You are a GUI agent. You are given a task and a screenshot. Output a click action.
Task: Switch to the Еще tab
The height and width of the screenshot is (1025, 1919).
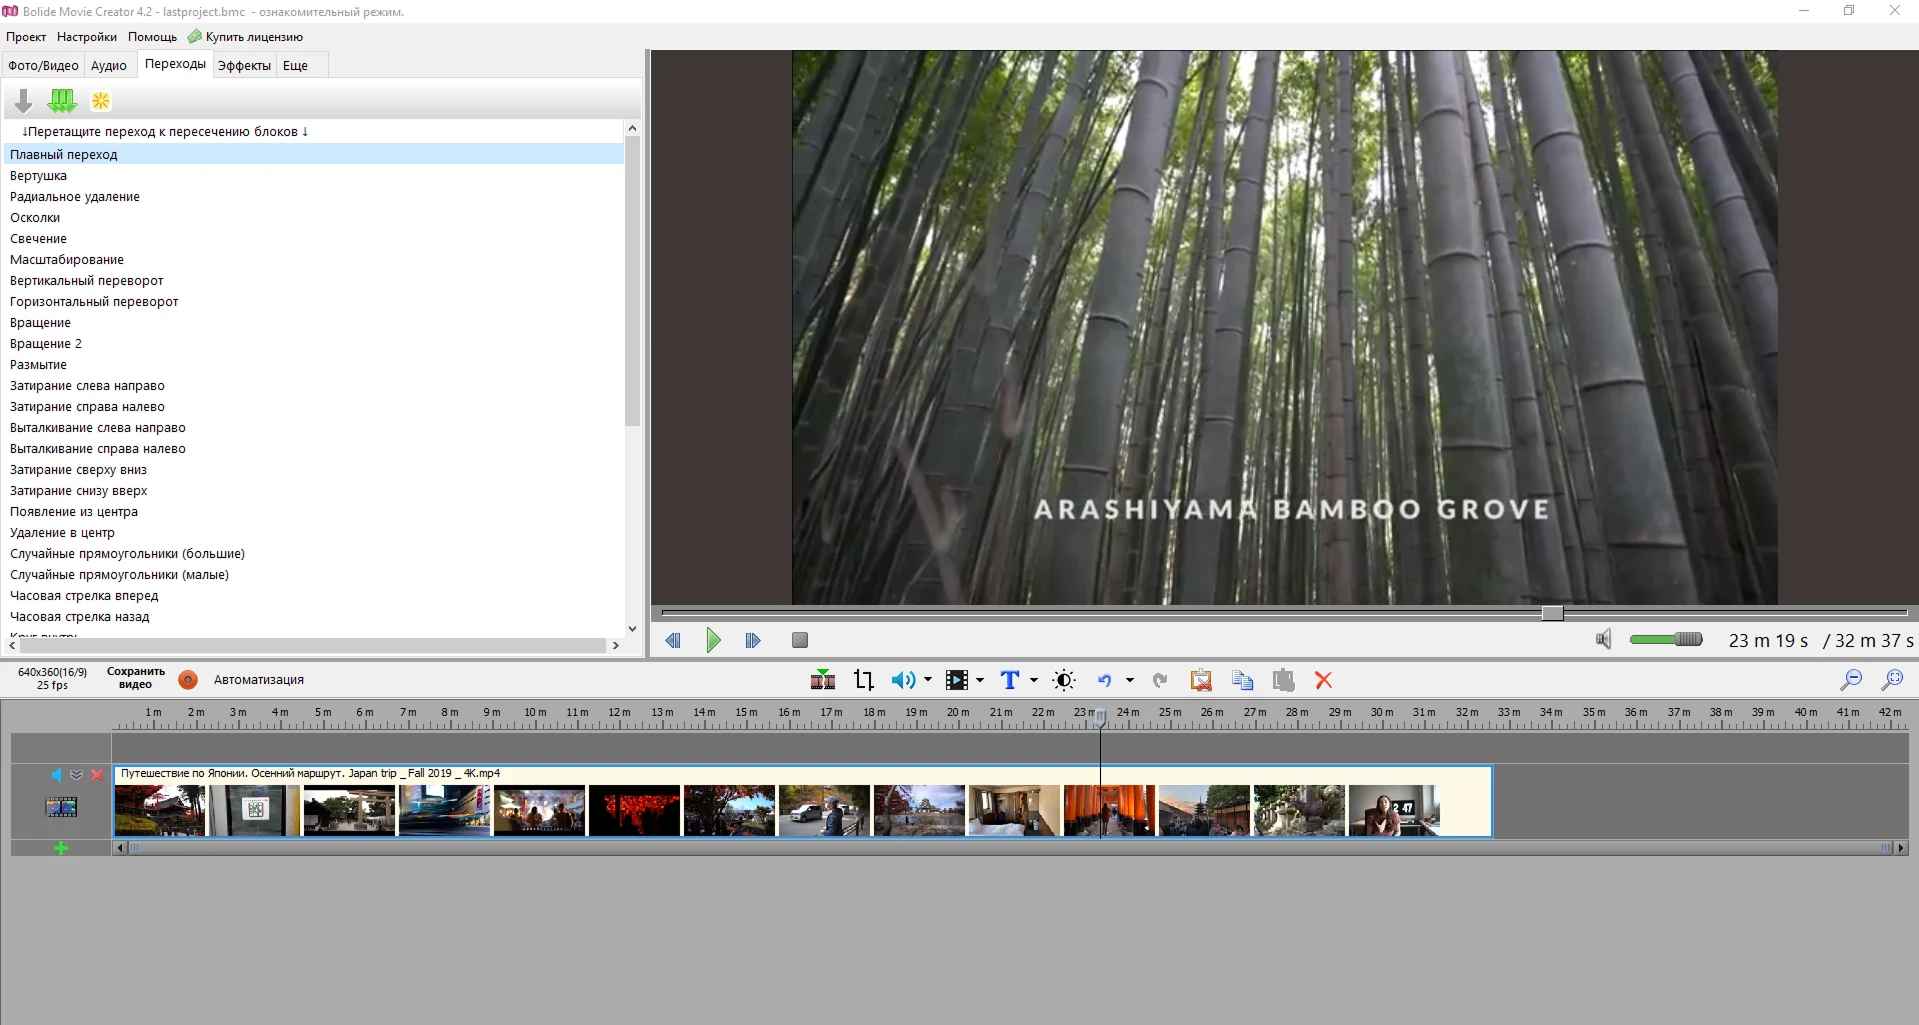coord(295,66)
